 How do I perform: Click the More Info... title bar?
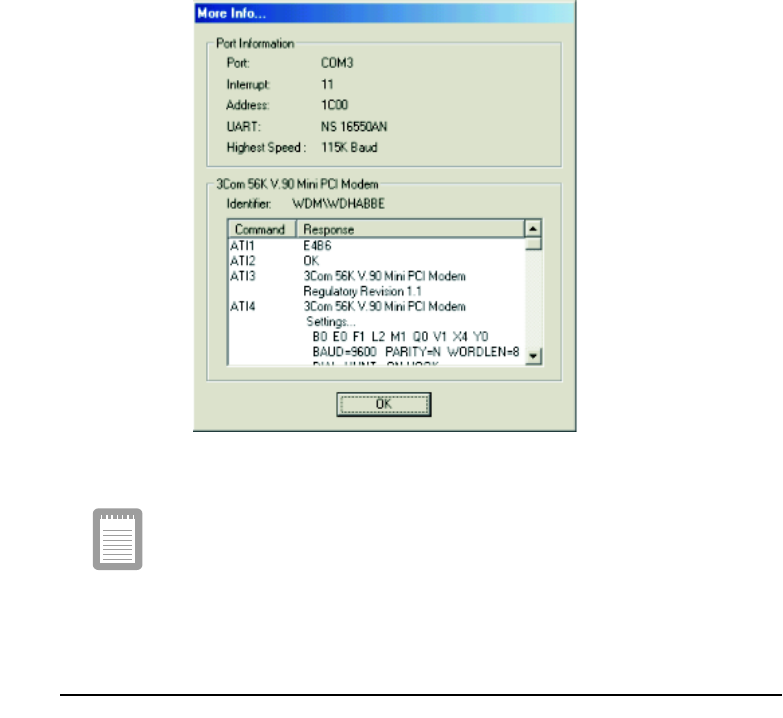point(384,13)
